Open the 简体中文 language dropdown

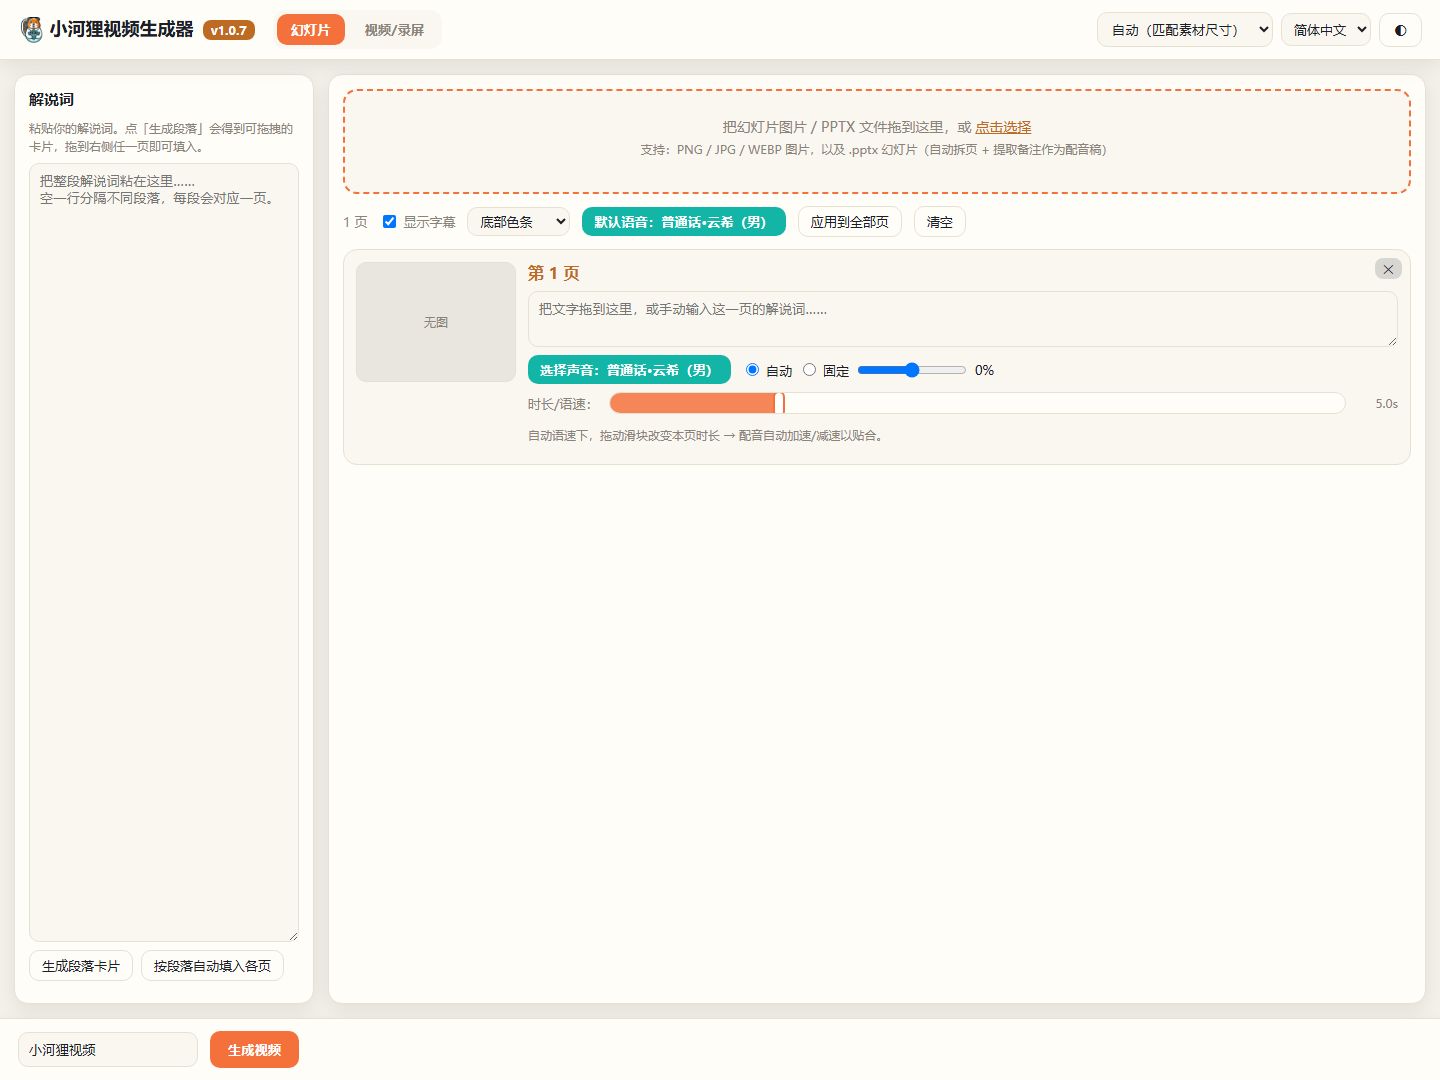click(1326, 30)
